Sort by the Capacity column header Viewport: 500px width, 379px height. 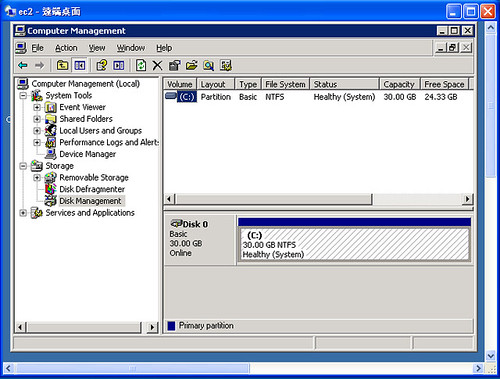(x=400, y=84)
